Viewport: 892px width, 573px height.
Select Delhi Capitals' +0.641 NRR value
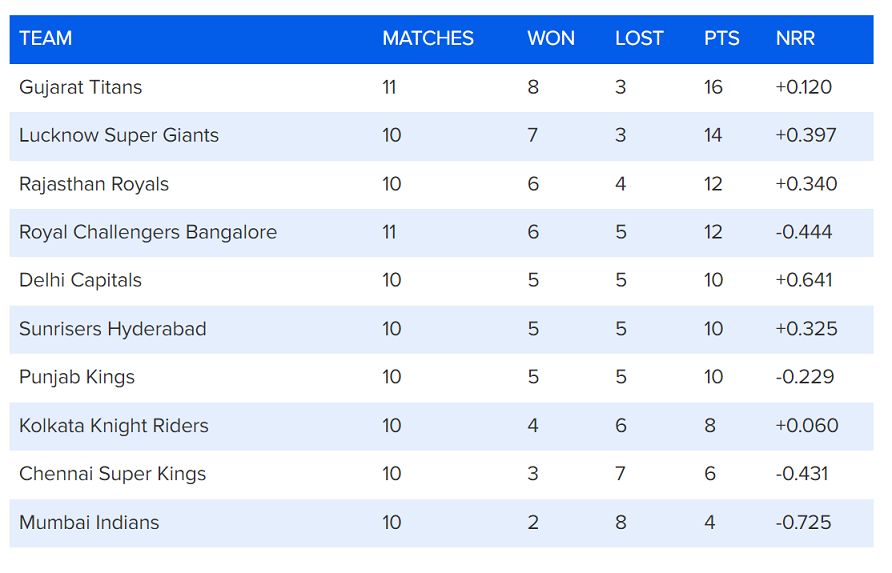point(803,280)
